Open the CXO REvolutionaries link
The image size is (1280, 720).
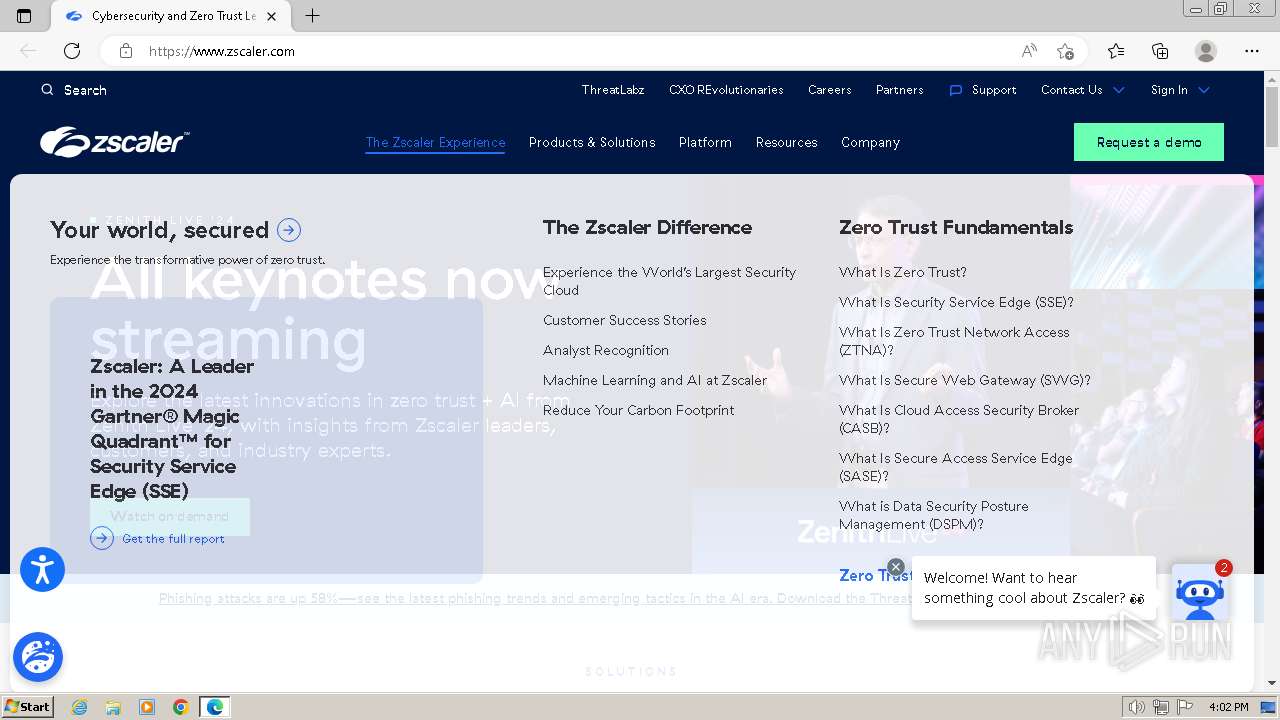pyautogui.click(x=726, y=90)
